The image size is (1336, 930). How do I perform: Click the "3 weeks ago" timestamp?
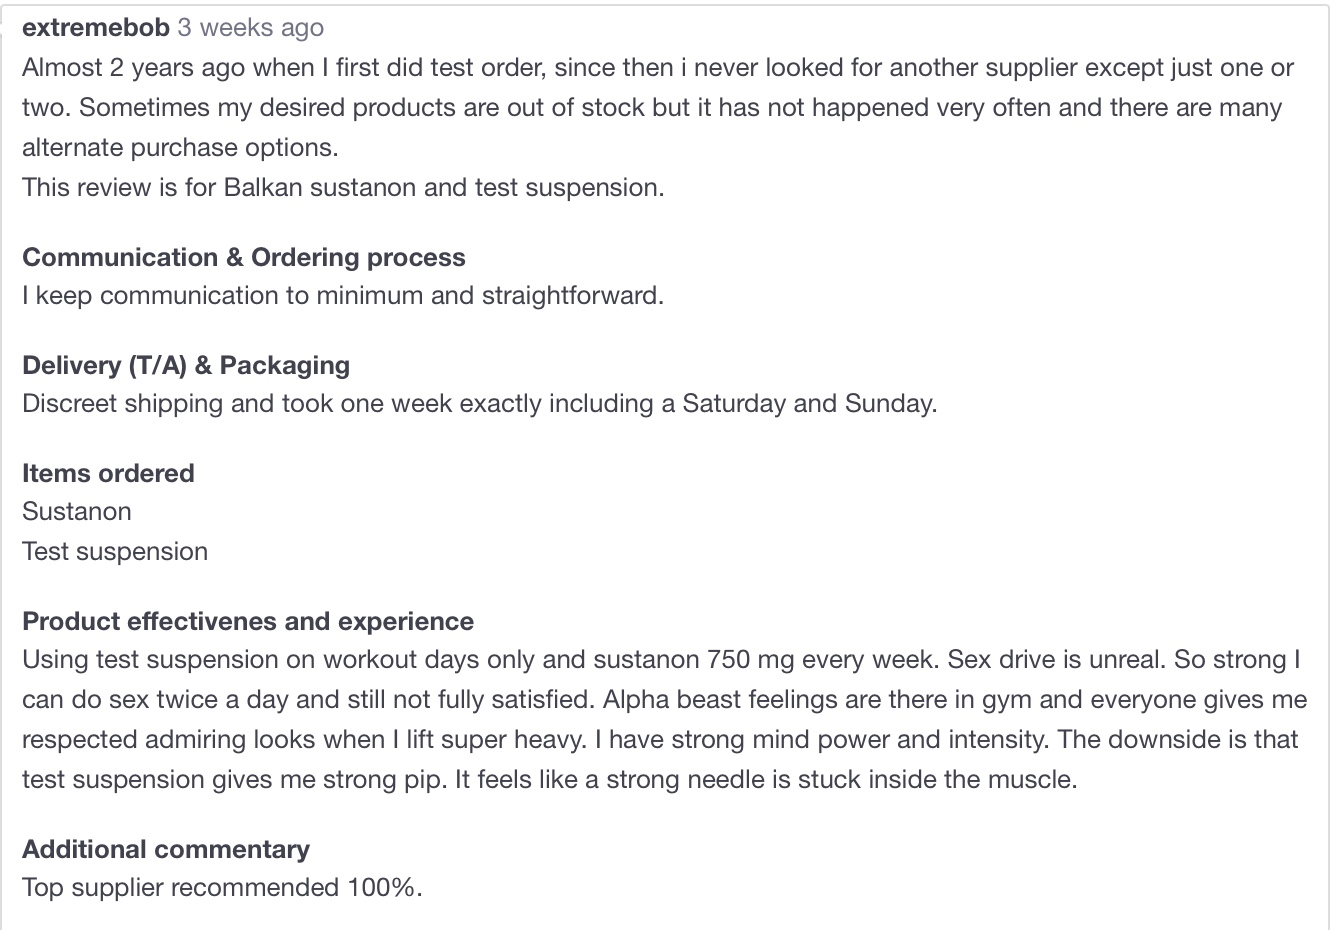251,27
